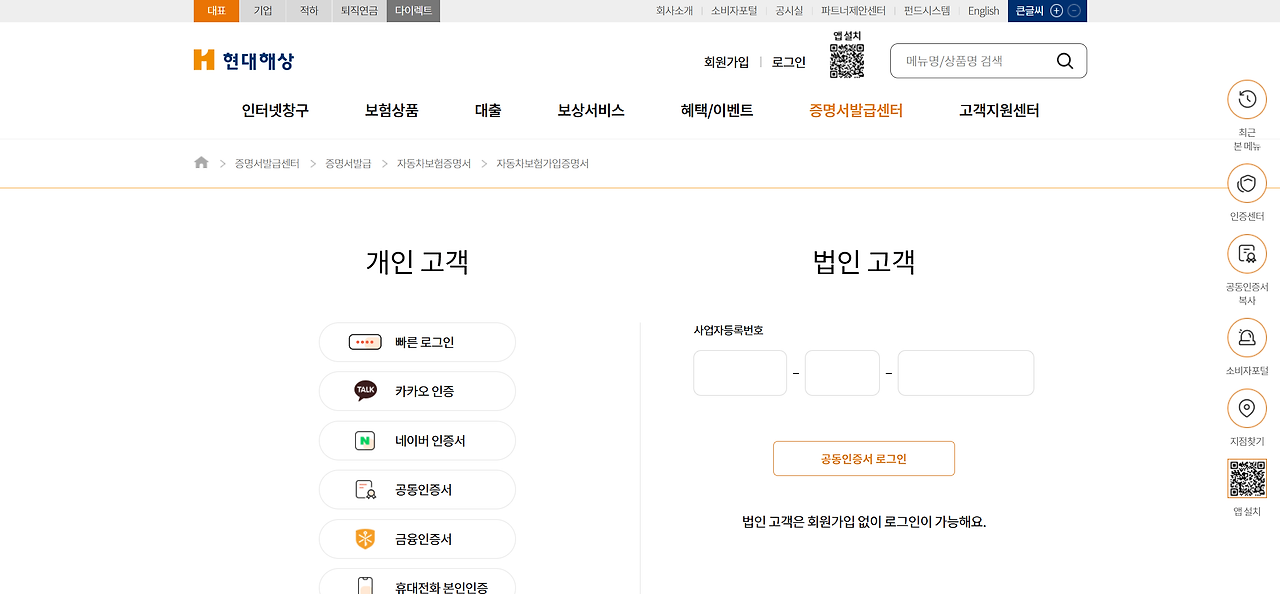Click the Hyundai Marine logo

(244, 61)
